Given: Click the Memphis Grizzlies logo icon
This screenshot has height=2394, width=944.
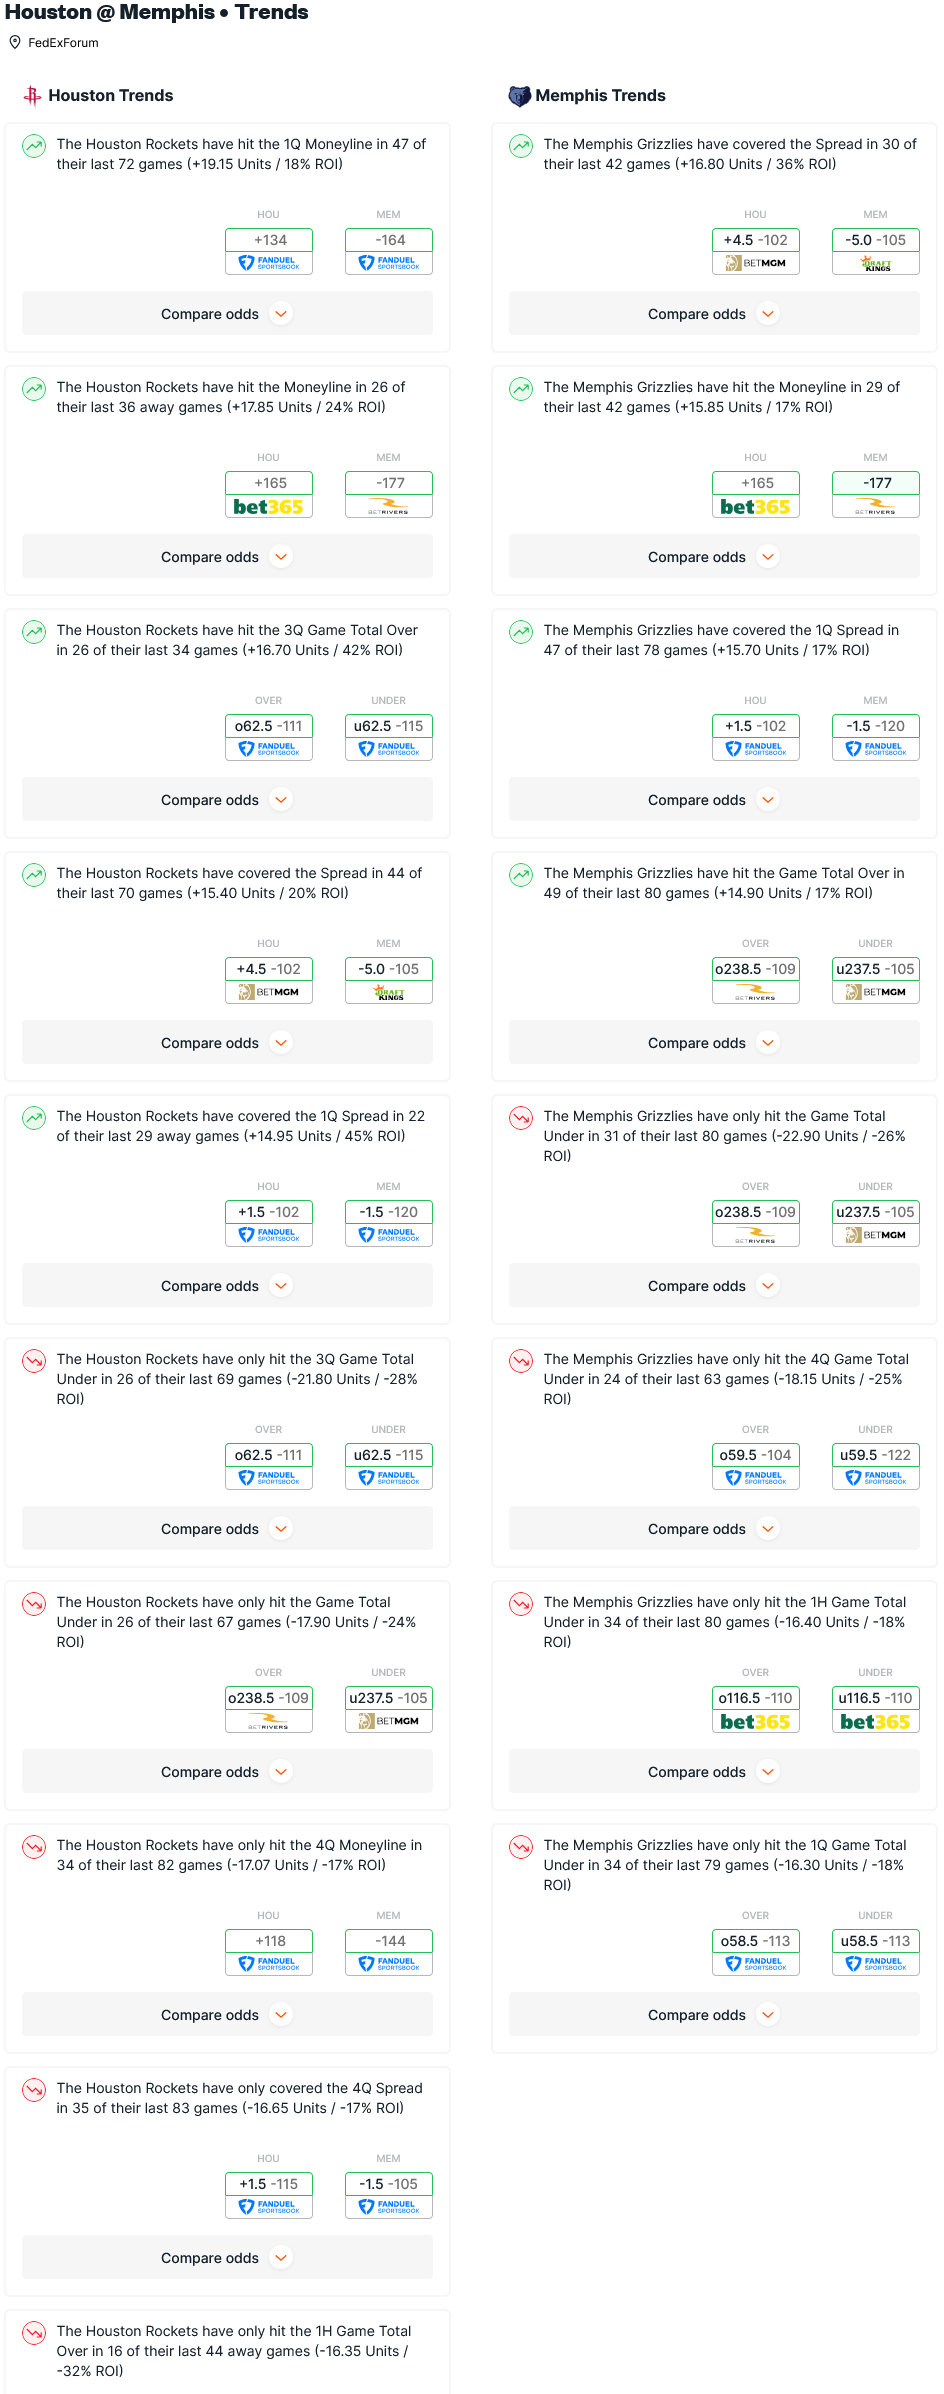Looking at the screenshot, I should 519,96.
